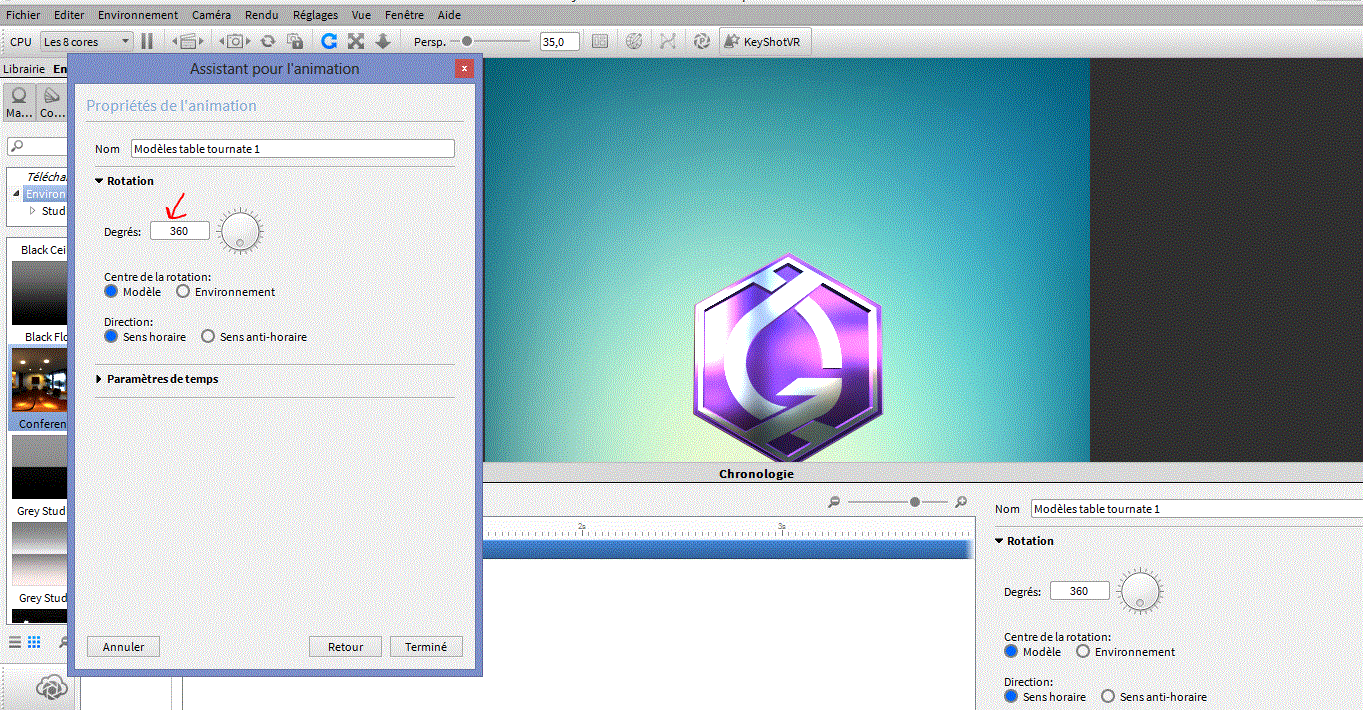The image size is (1363, 710).
Task: Click the swirl icon before KeyShotVR
Action: point(702,41)
